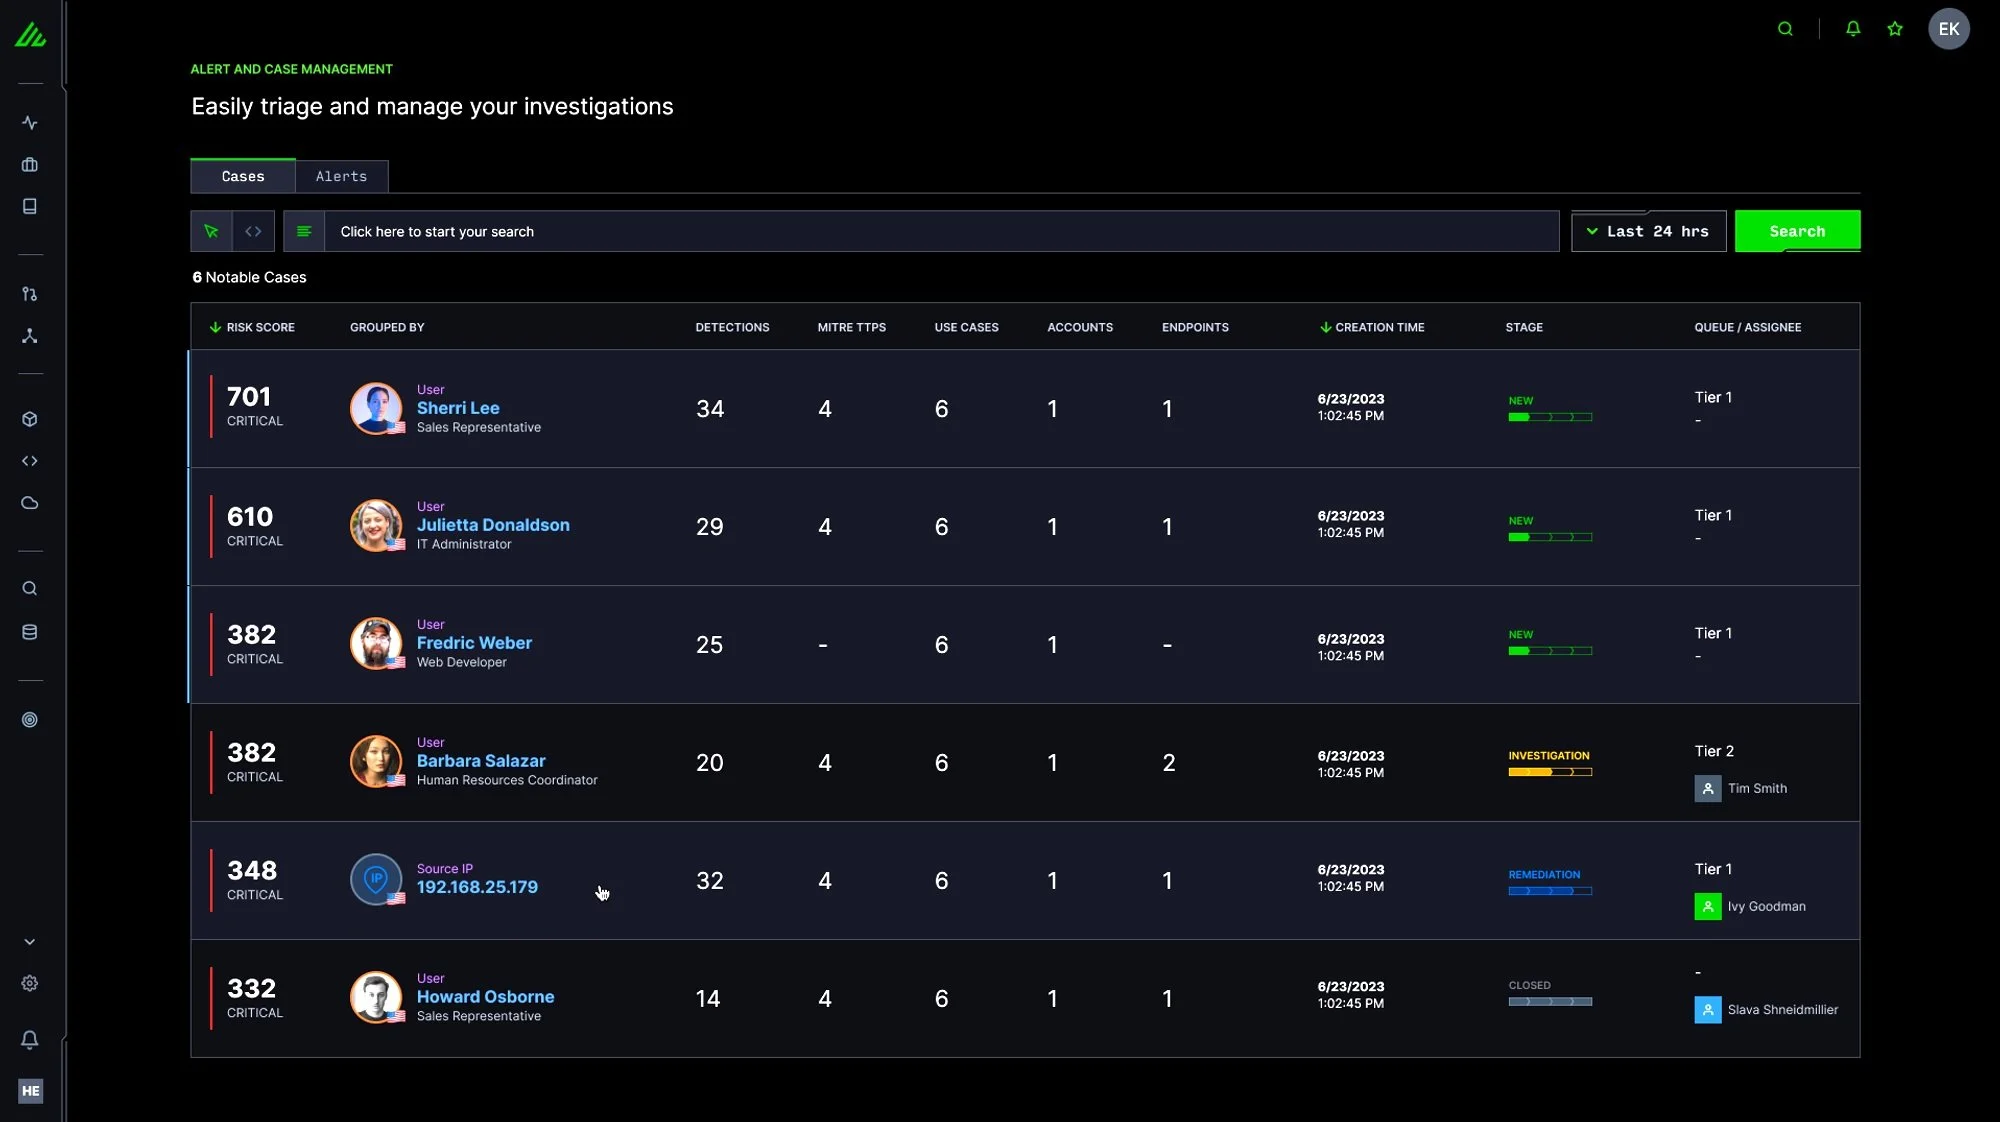2000x1122 pixels.
Task: Click the favorites star icon
Action: point(1895,29)
